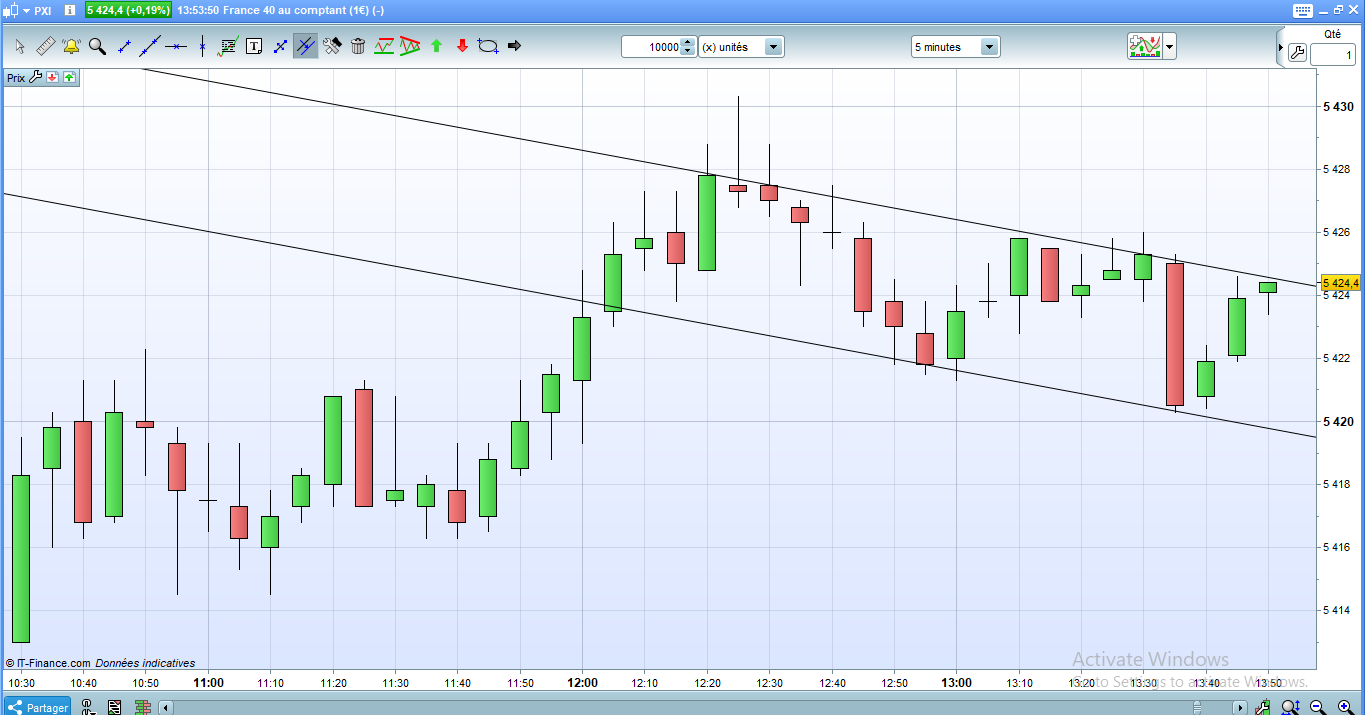Activate the magnifying glass zoom tool

coord(97,46)
